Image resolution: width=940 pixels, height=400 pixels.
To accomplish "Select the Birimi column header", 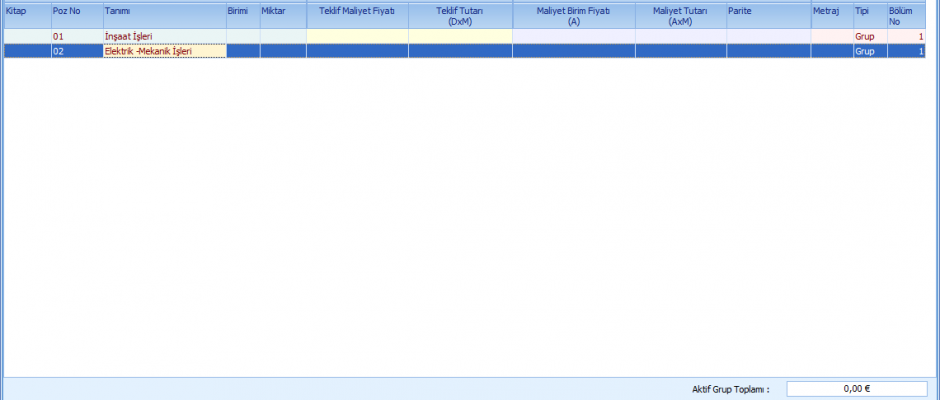I will tap(243, 15).
